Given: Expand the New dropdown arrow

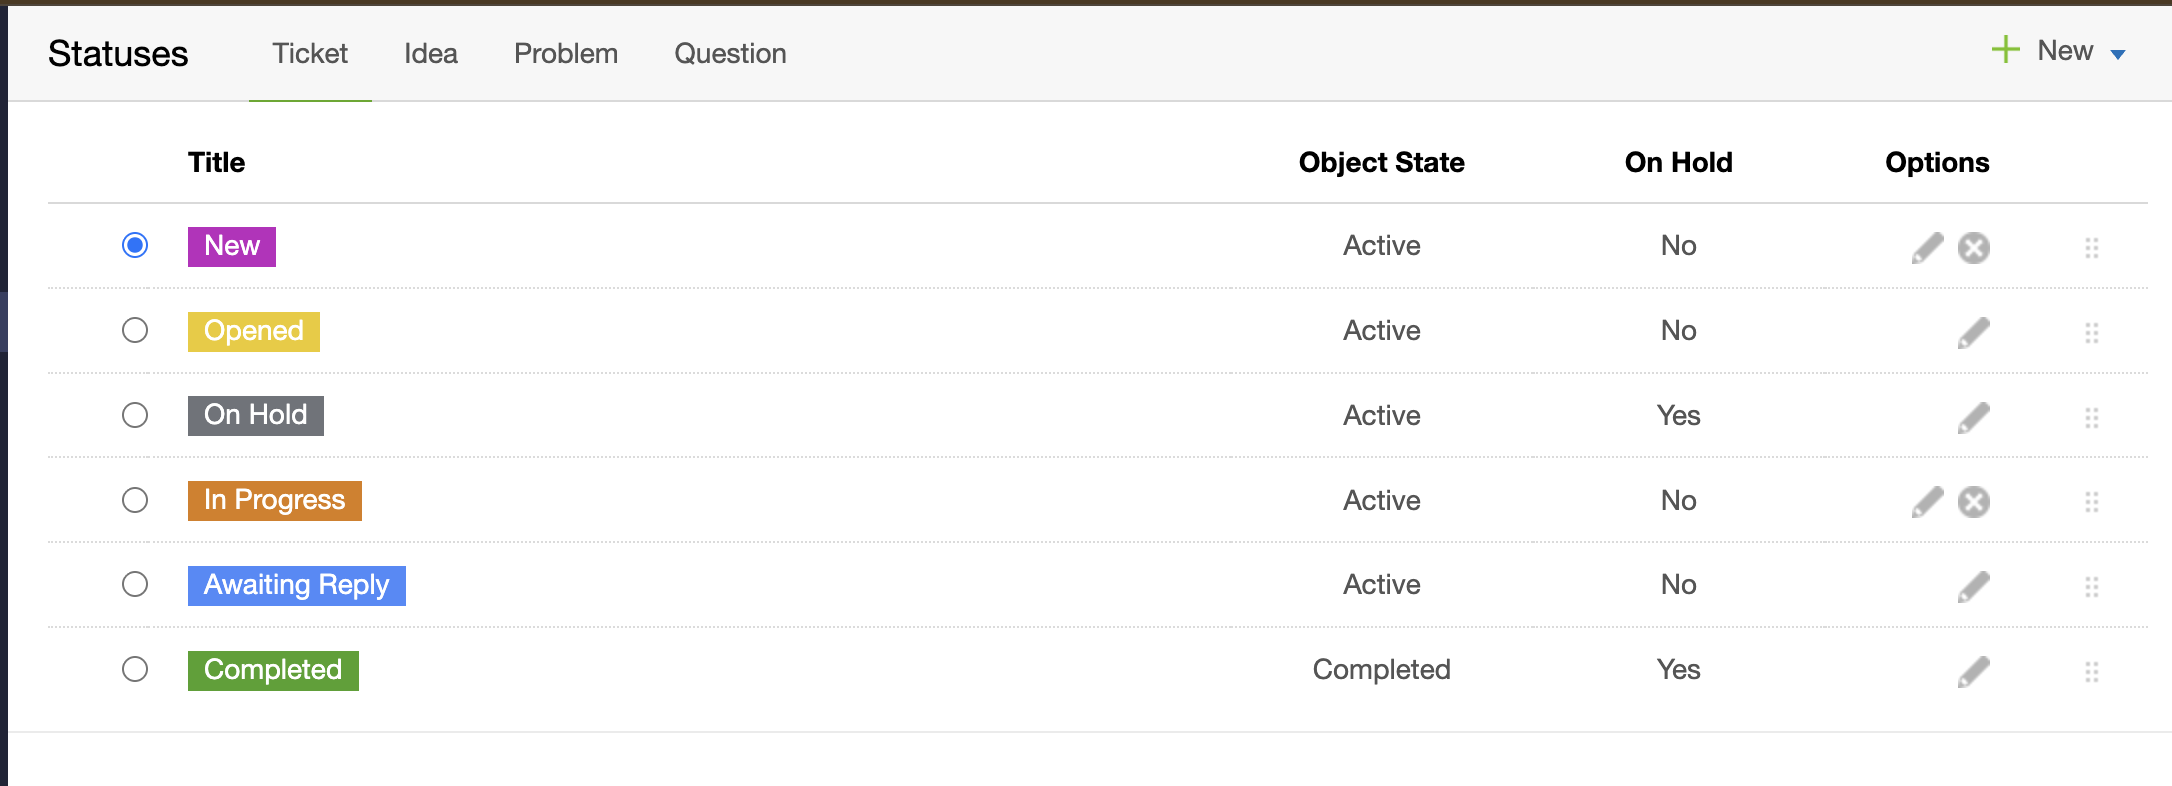Looking at the screenshot, I should [2117, 54].
